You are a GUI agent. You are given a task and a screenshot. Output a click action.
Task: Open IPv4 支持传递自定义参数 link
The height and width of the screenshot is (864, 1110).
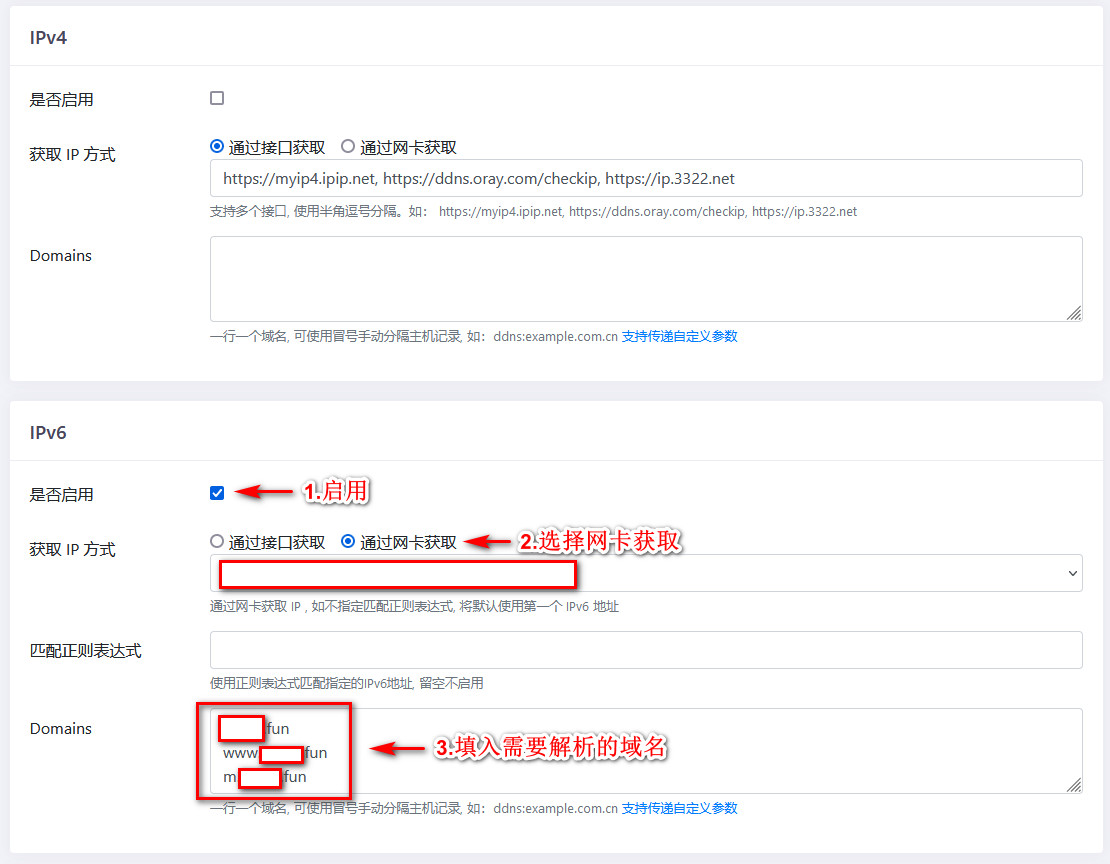(679, 336)
